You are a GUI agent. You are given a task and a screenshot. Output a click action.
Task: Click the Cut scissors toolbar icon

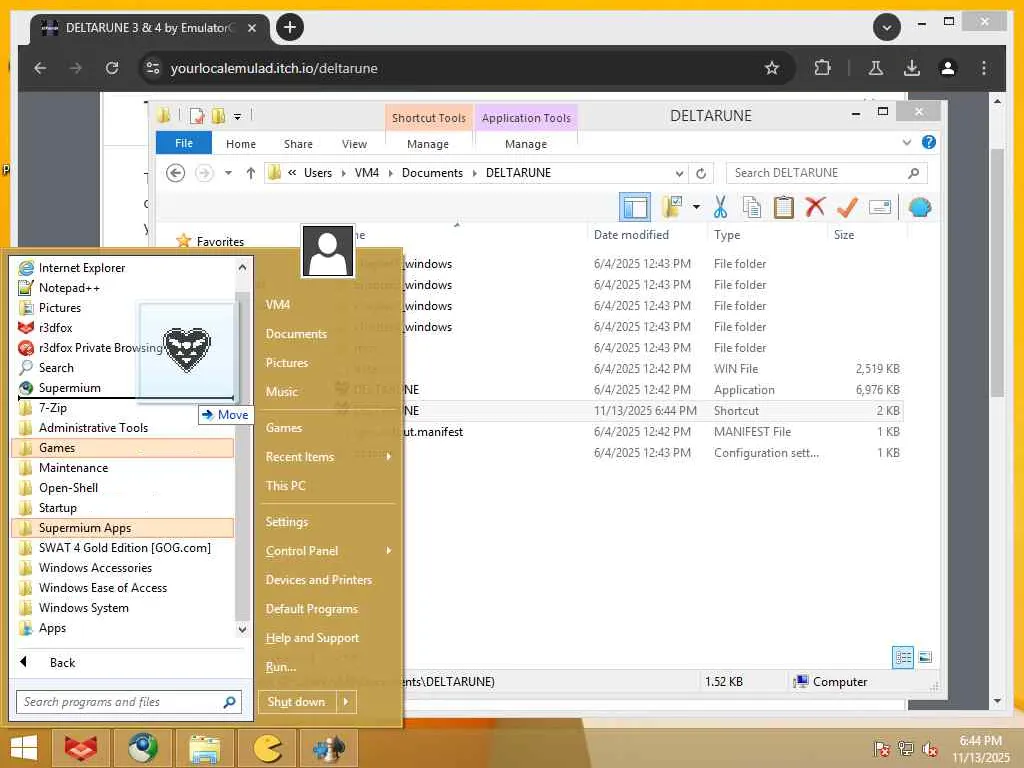tap(720, 208)
